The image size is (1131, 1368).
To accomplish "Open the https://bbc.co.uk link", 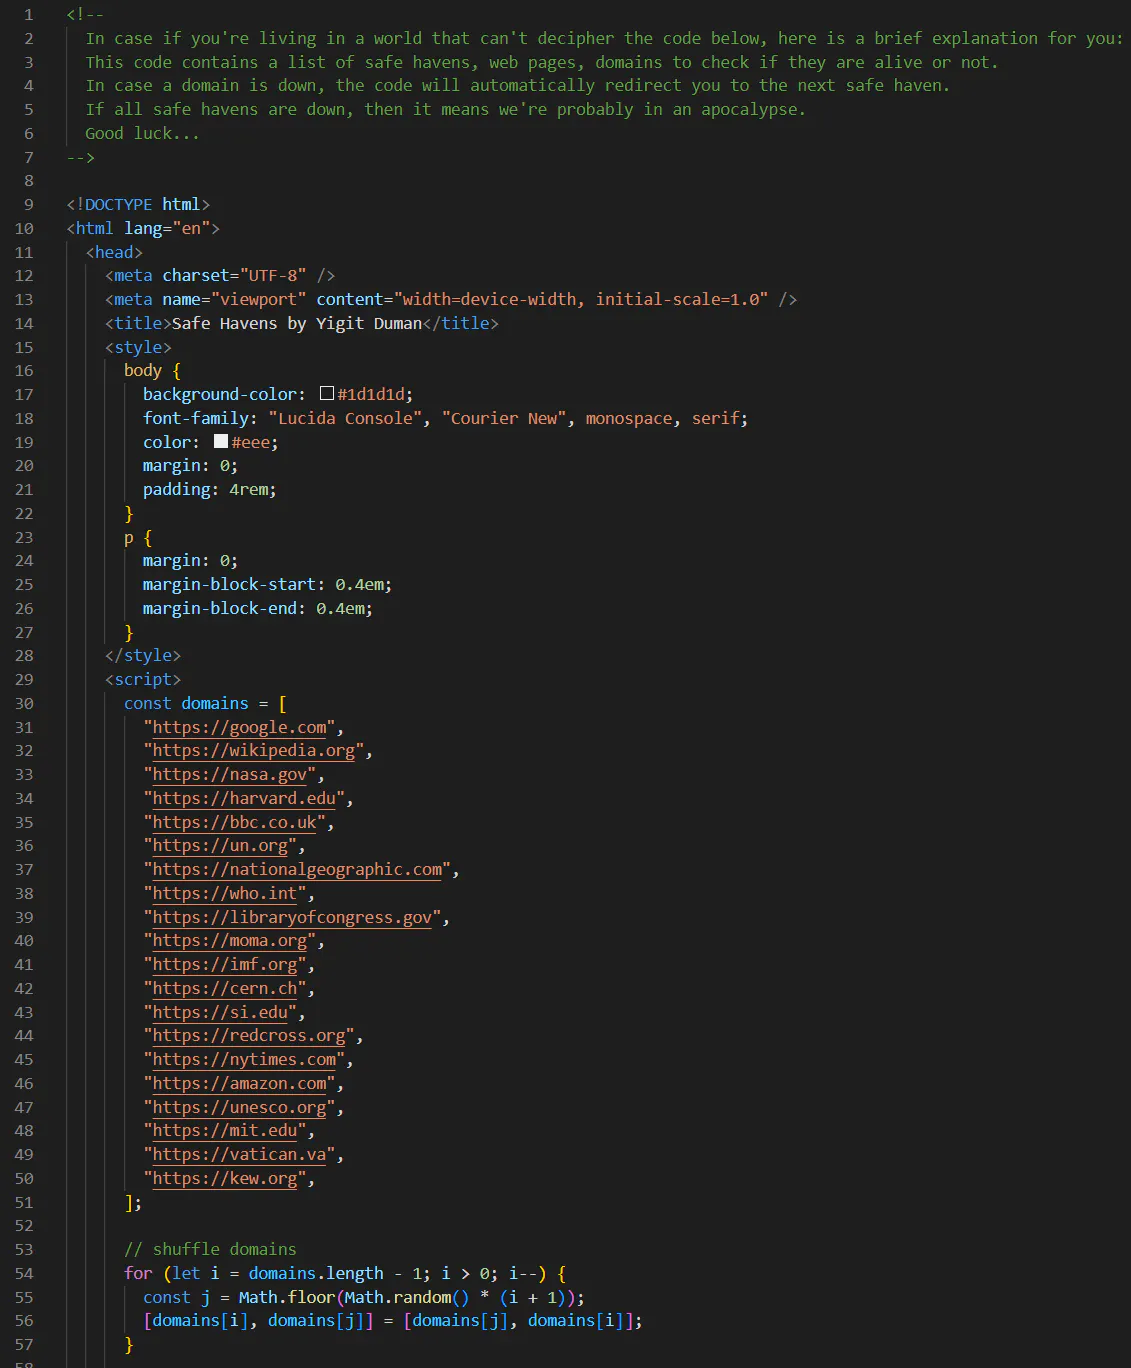I will point(234,822).
